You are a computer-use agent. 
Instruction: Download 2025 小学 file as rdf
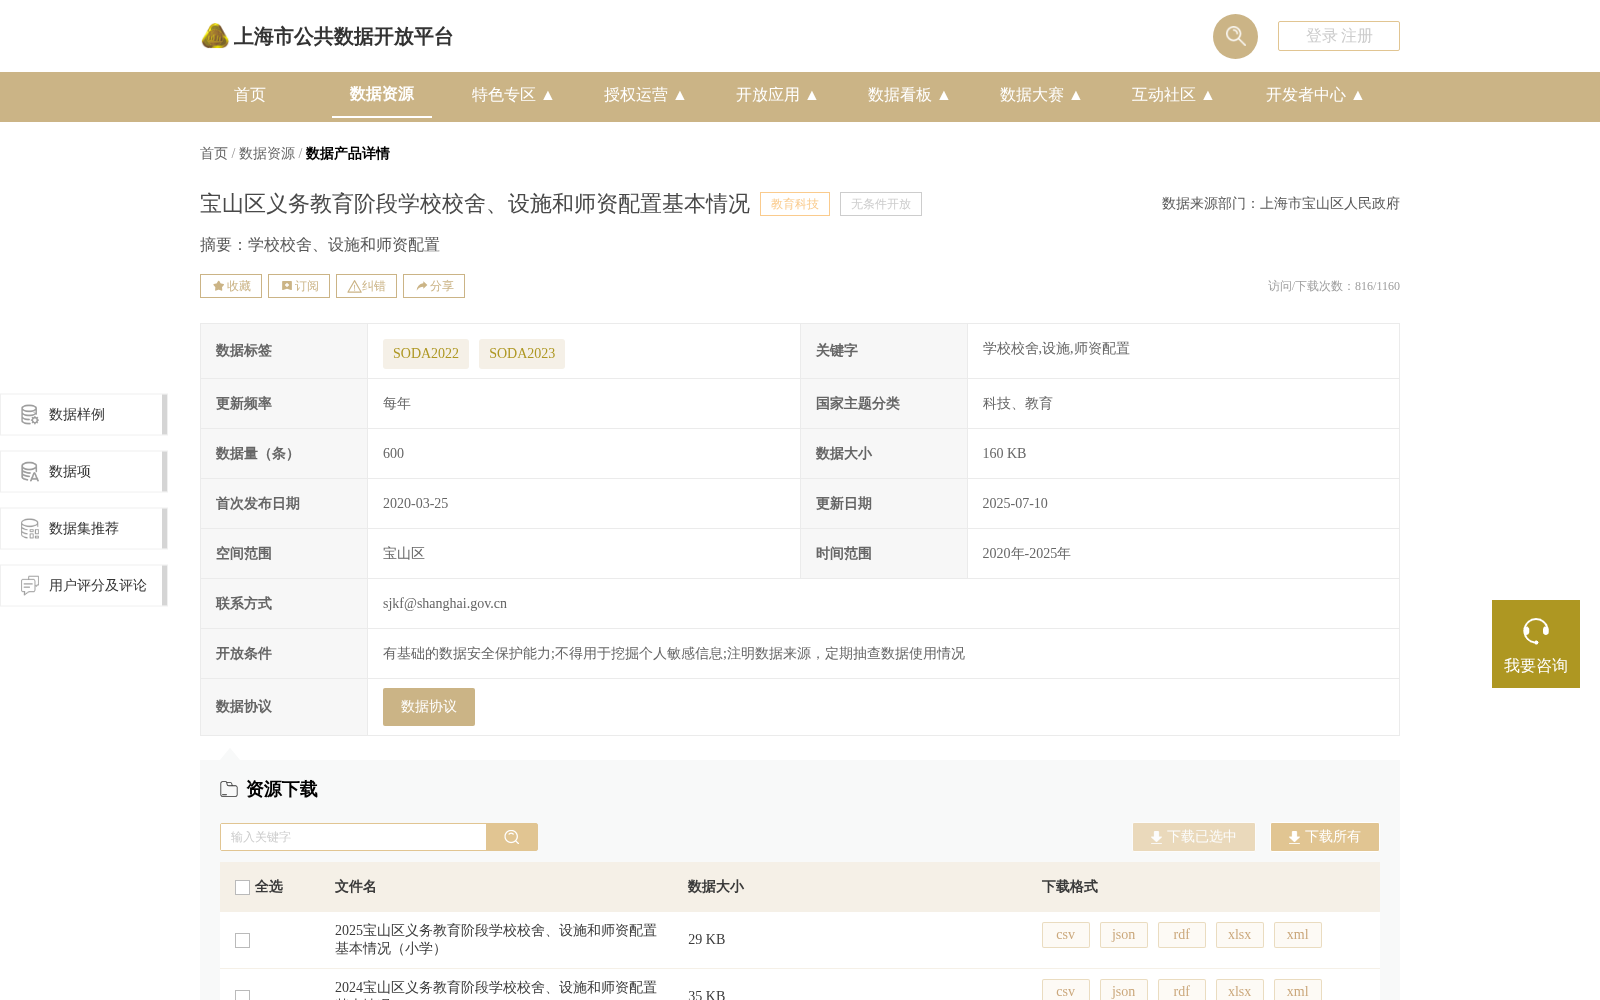(1182, 935)
